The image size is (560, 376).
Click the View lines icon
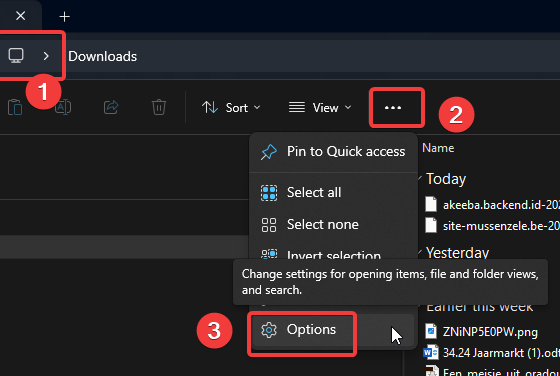pos(297,107)
